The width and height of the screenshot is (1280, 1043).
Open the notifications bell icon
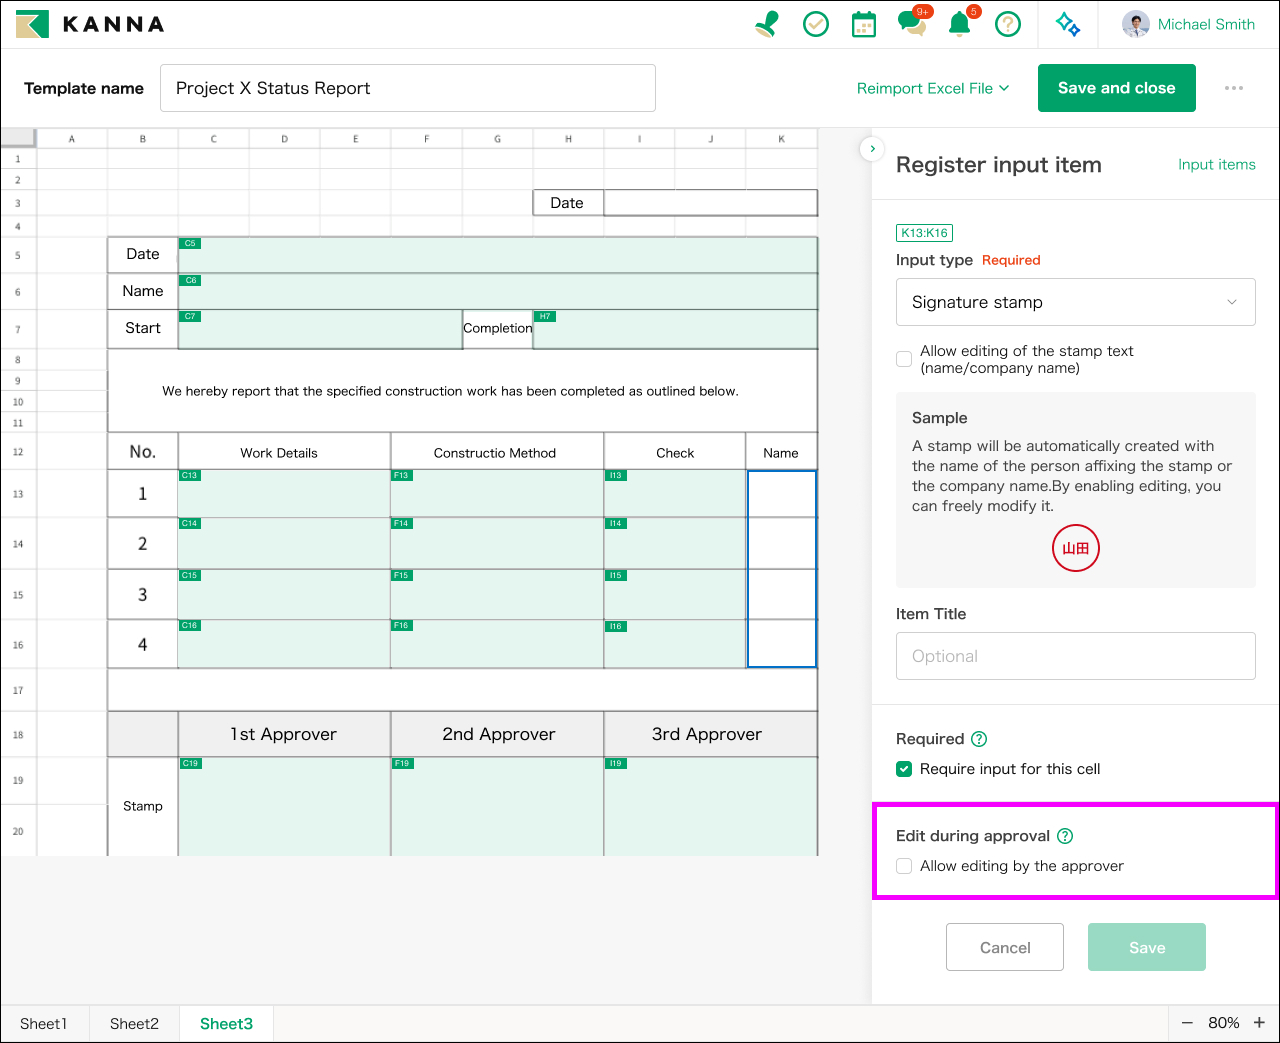(x=959, y=24)
